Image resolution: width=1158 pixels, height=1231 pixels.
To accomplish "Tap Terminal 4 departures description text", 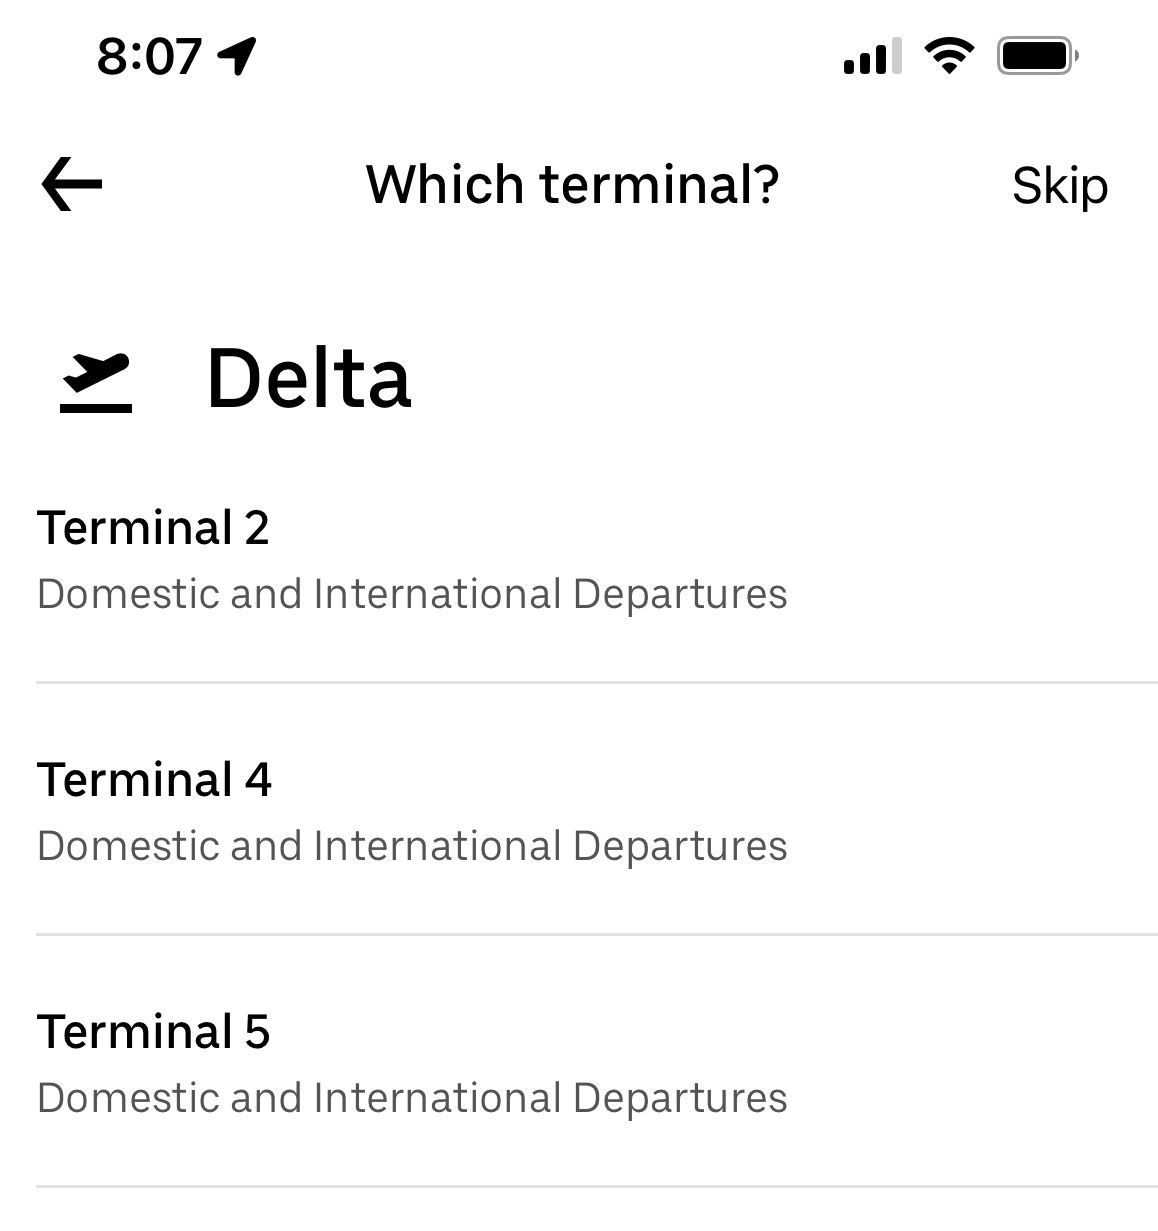I will pyautogui.click(x=412, y=846).
